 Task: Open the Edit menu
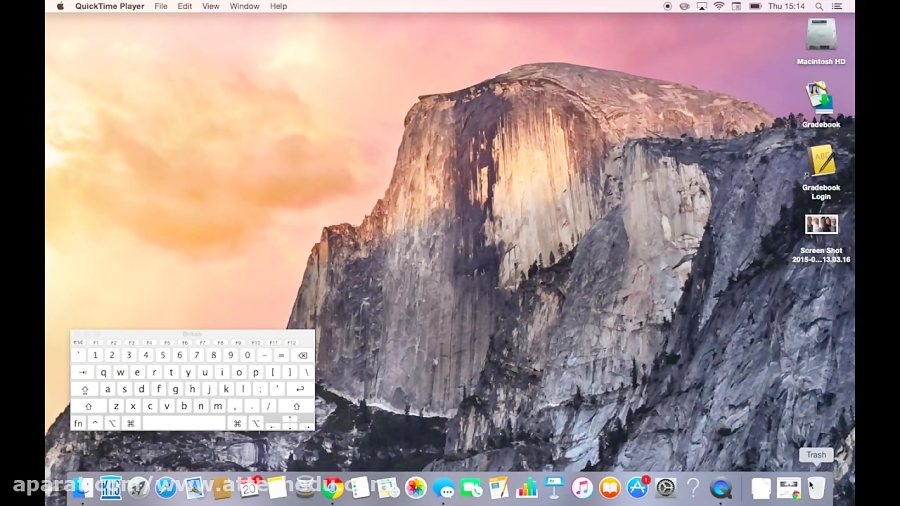[x=184, y=6]
